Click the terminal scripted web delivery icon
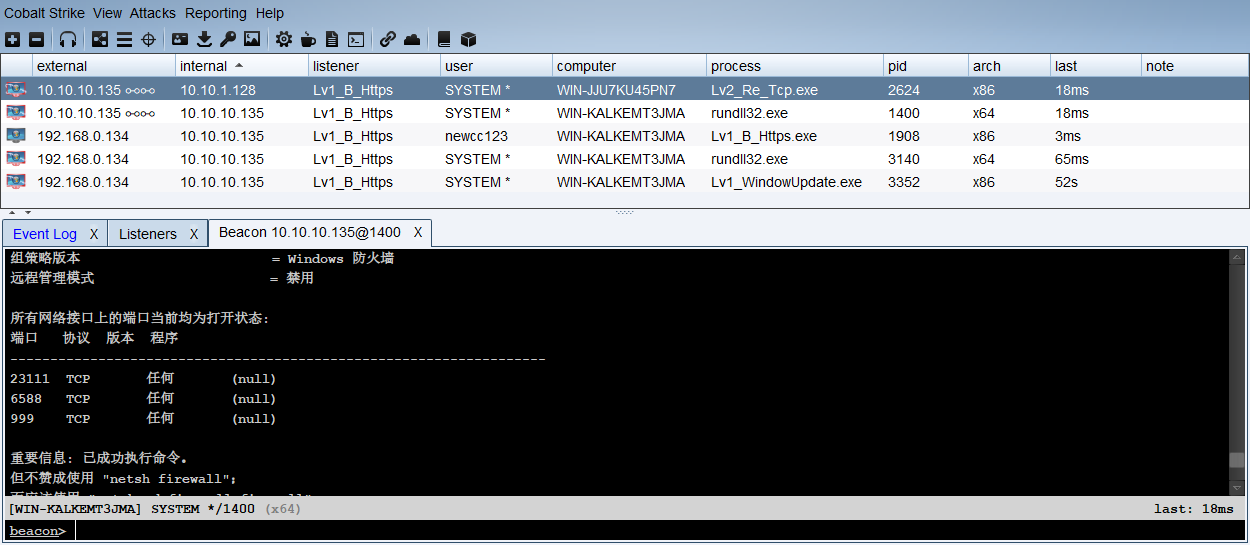The image size is (1250, 545). pyautogui.click(x=356, y=40)
